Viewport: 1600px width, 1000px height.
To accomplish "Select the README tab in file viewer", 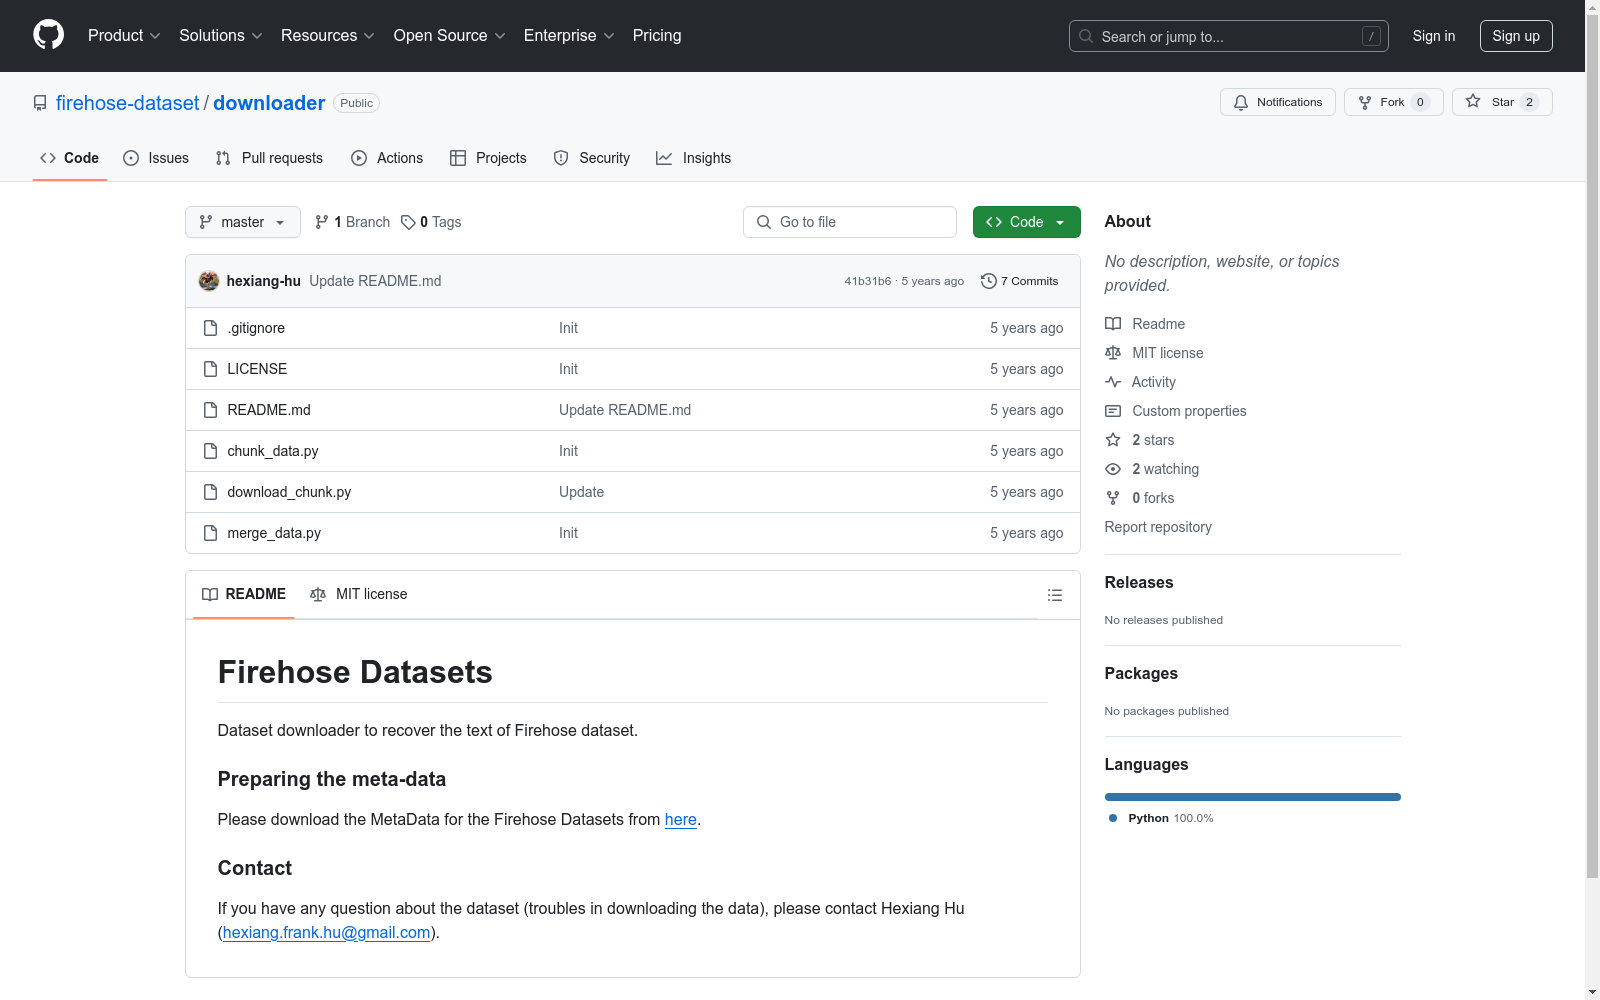I will 244,594.
